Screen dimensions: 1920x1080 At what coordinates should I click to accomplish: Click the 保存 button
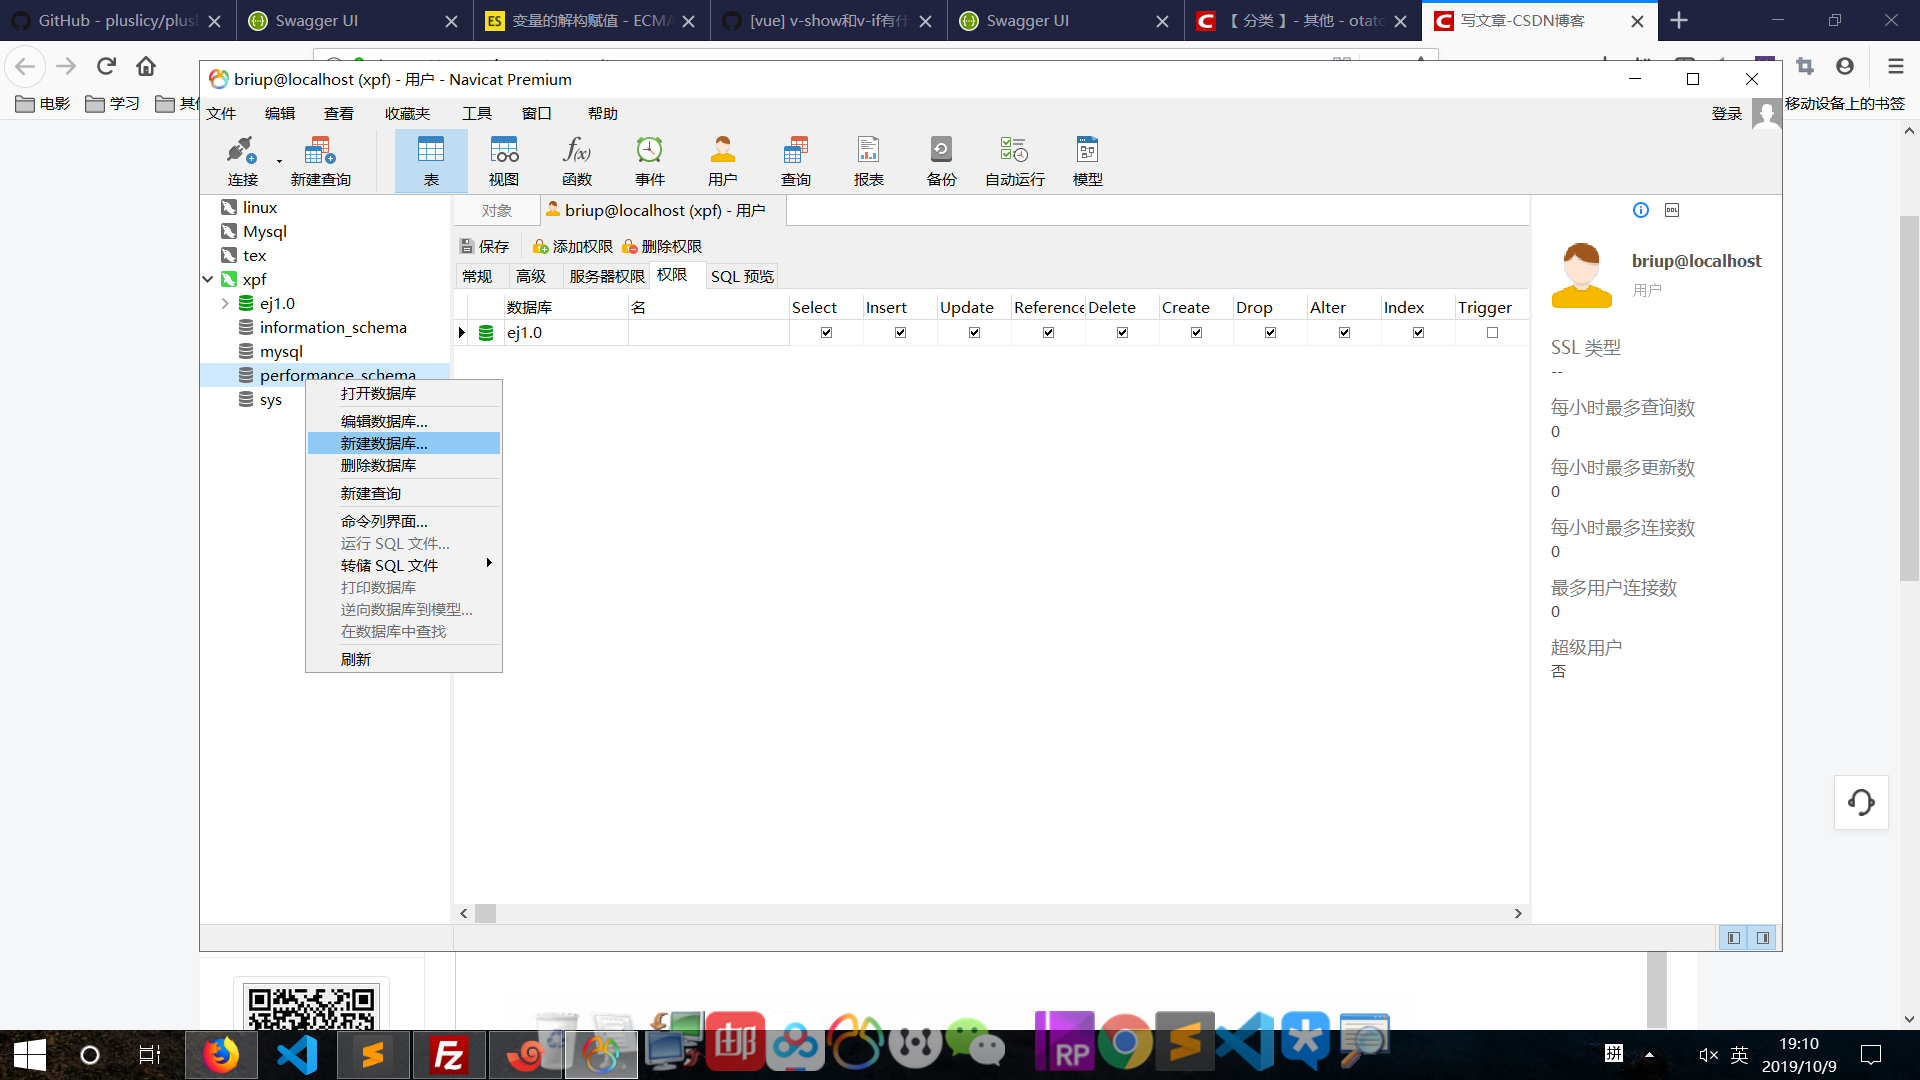click(x=485, y=247)
